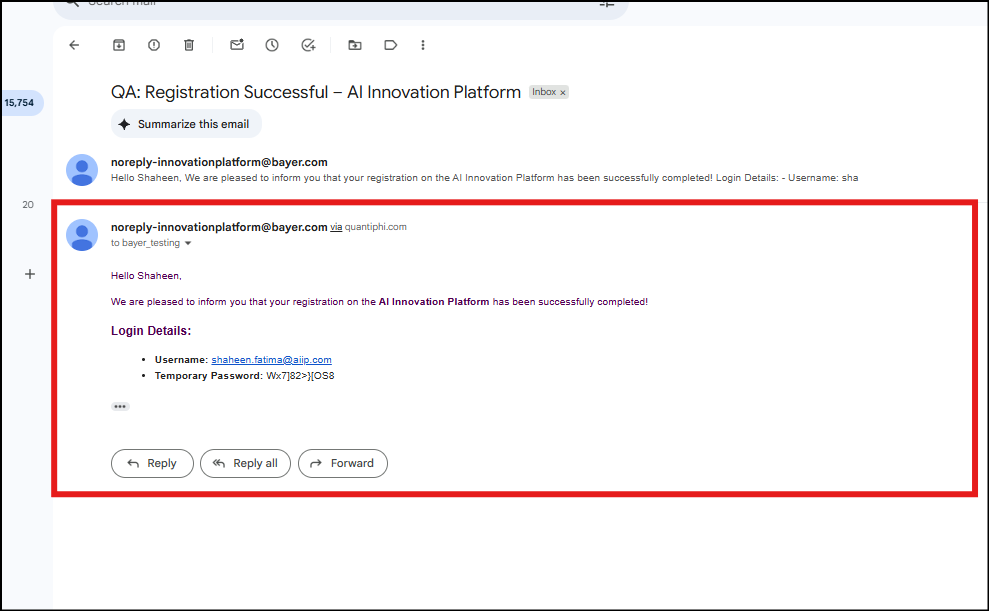Click the 'Hello Shaheen,' greeting line
The width and height of the screenshot is (989, 611).
[x=146, y=276]
